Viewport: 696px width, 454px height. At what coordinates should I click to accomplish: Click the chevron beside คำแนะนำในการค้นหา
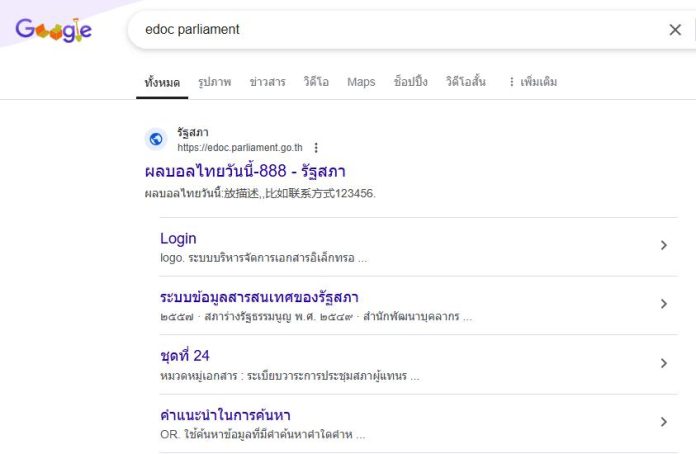(x=664, y=422)
